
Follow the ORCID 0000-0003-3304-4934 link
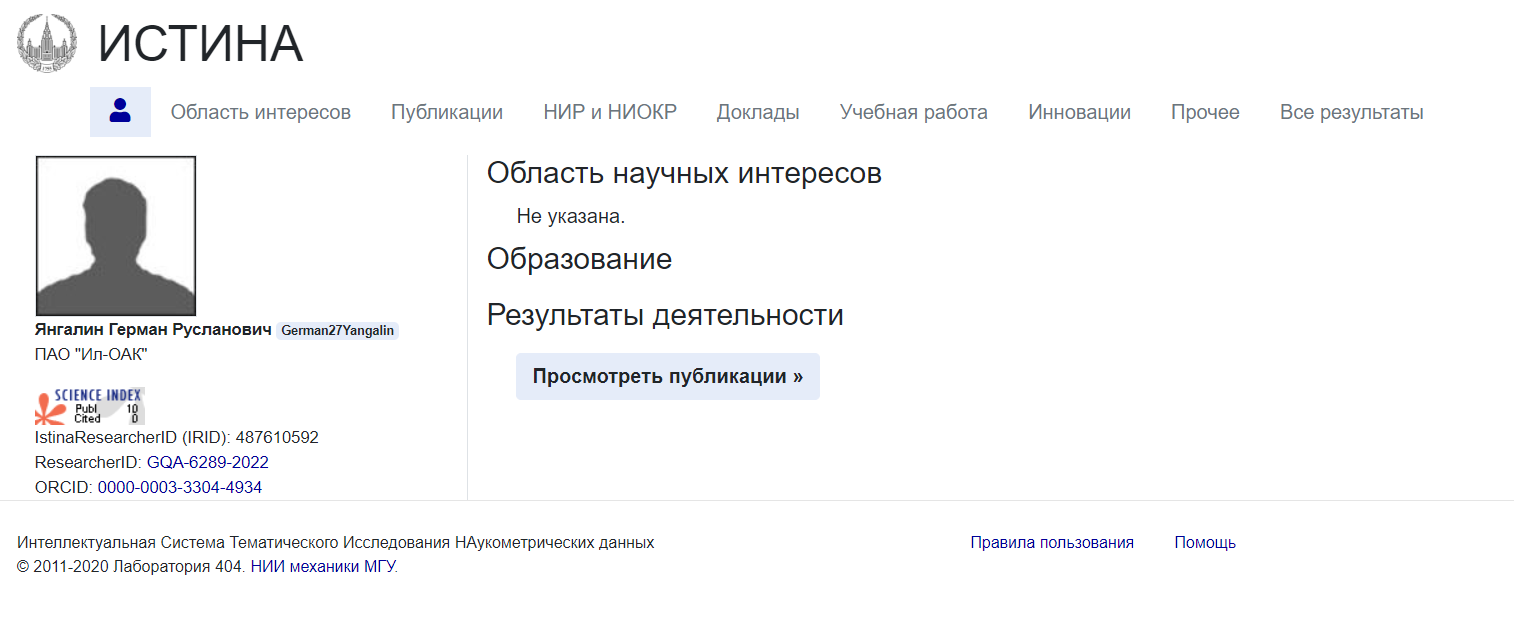180,487
